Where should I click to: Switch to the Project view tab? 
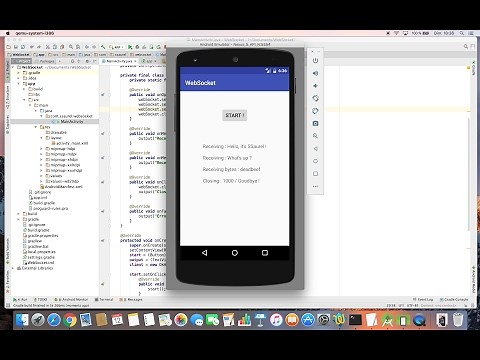pos(22,61)
